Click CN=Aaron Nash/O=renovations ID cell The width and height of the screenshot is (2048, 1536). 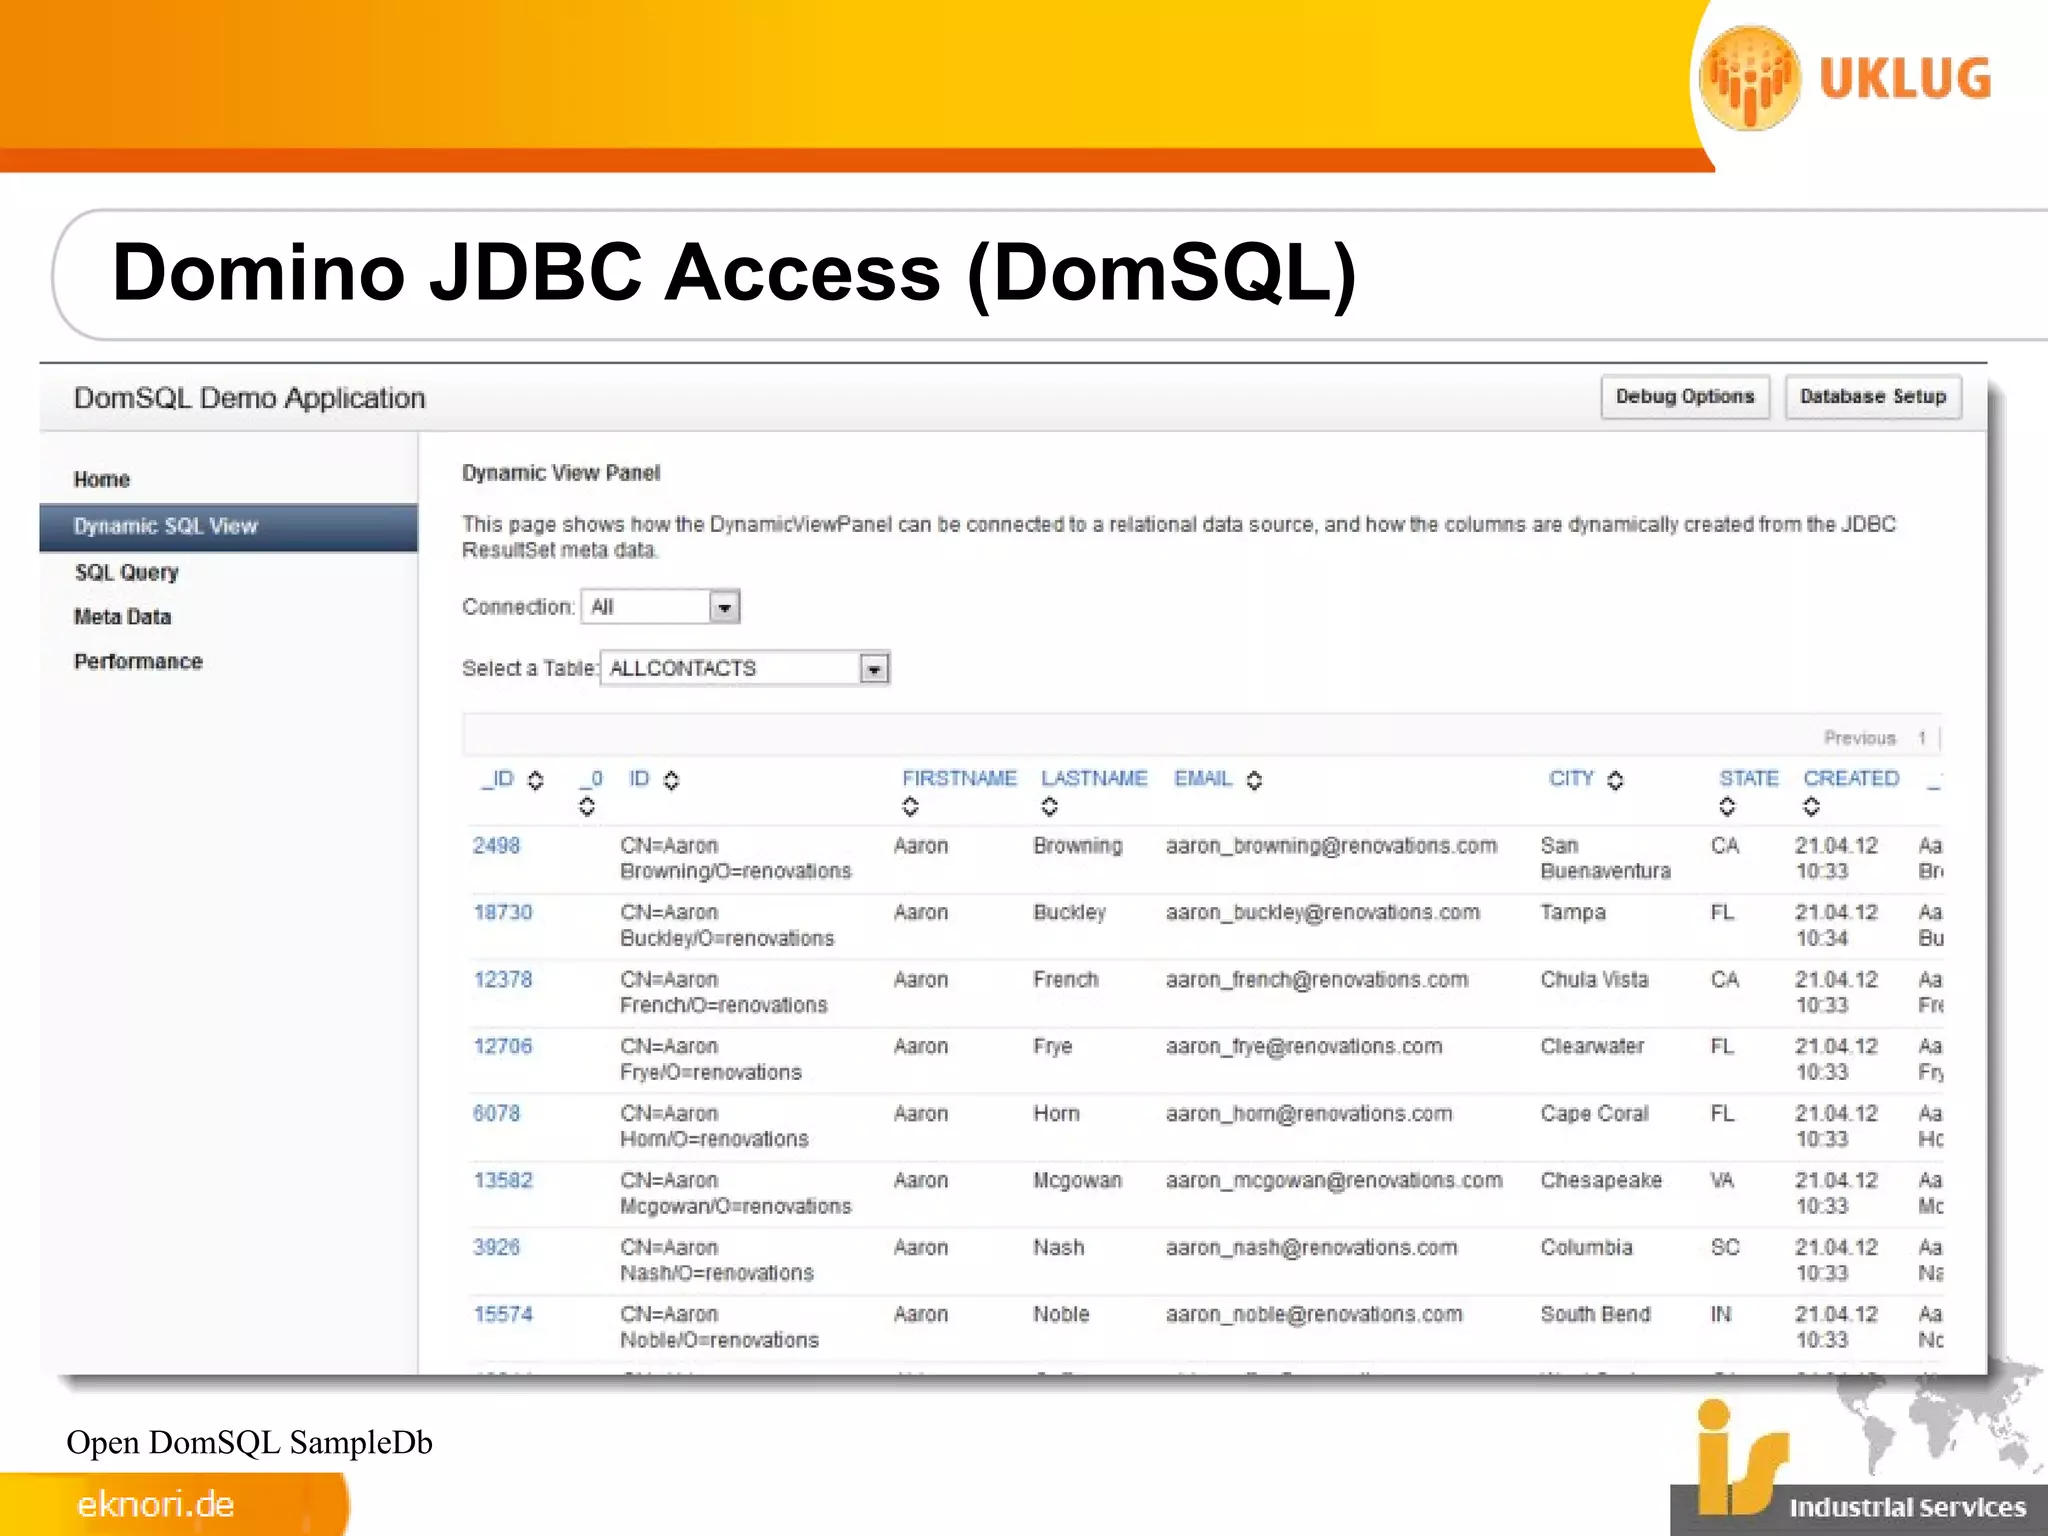coord(717,1261)
